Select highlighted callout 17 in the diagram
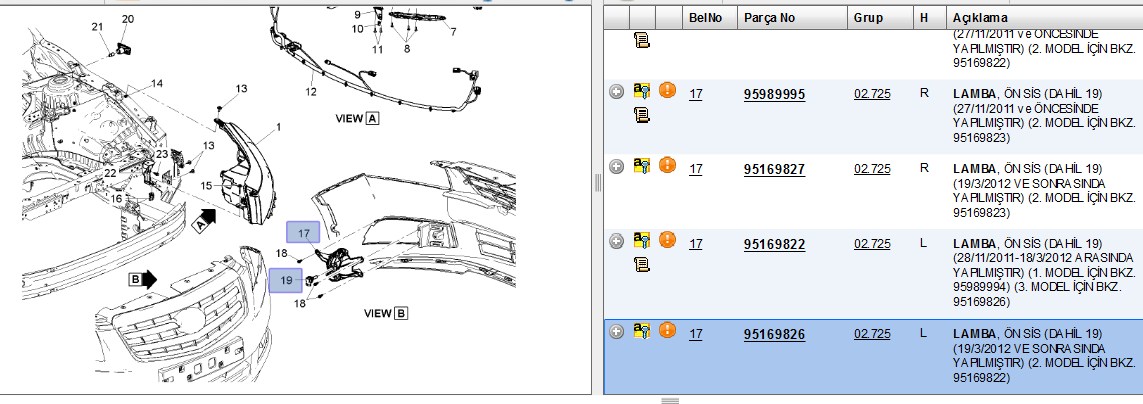 (303, 233)
